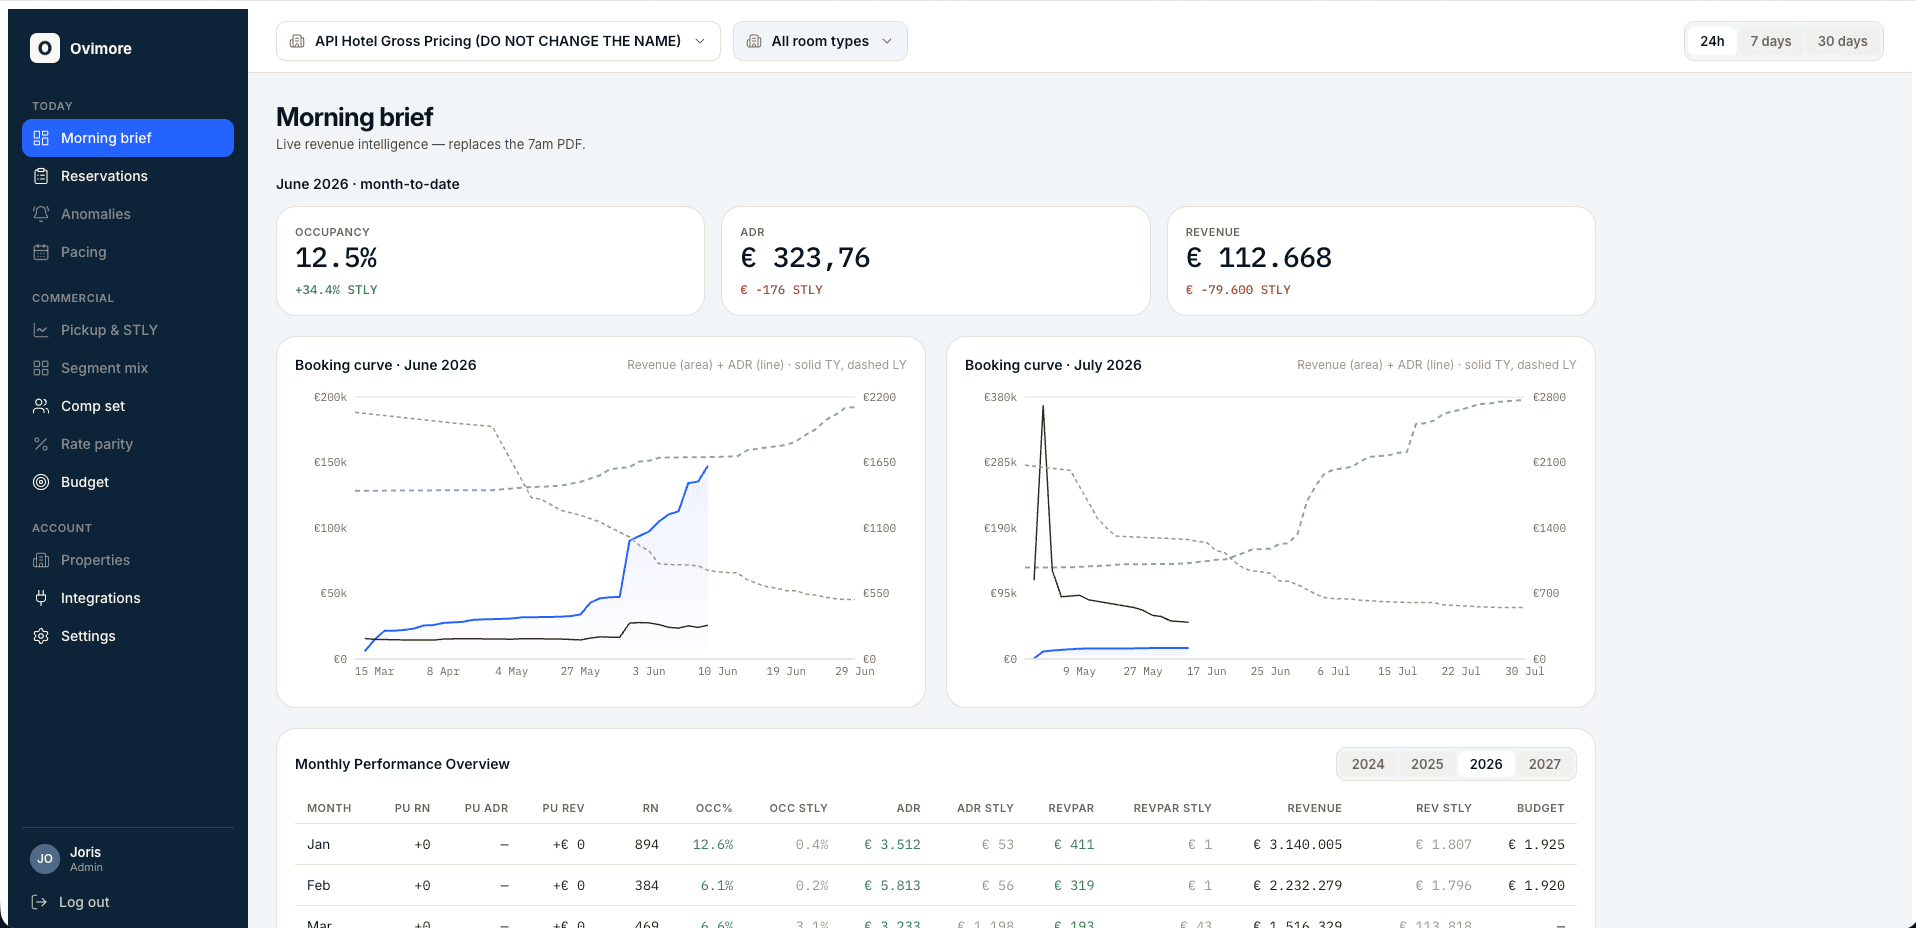Select year 2025 in Monthly Performance
This screenshot has width=1916, height=928.
click(x=1427, y=764)
